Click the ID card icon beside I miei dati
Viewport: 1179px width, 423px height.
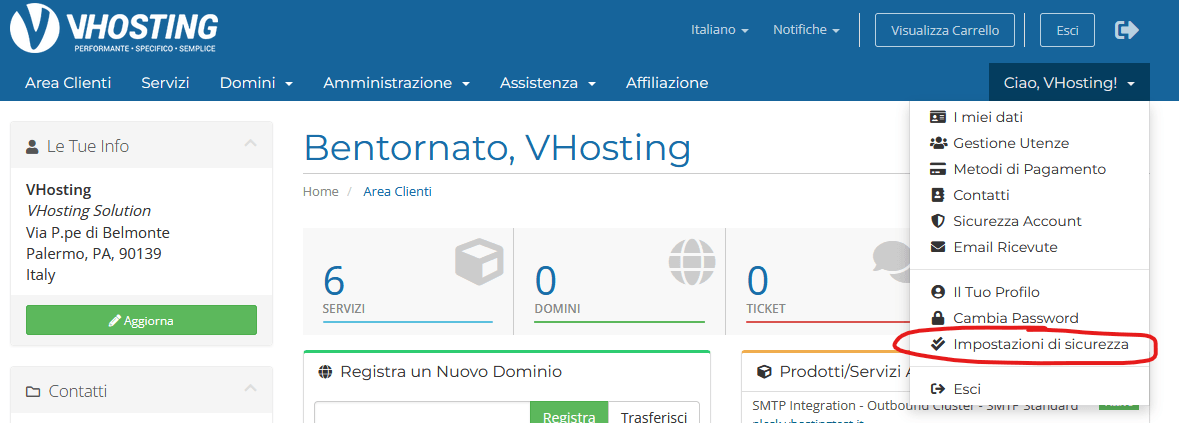point(937,117)
